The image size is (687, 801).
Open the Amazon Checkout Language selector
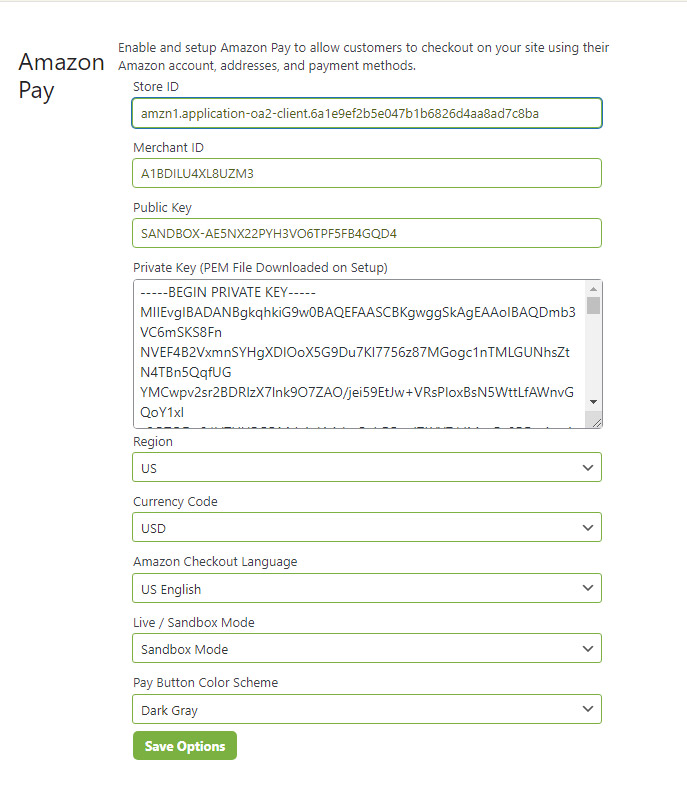(366, 588)
